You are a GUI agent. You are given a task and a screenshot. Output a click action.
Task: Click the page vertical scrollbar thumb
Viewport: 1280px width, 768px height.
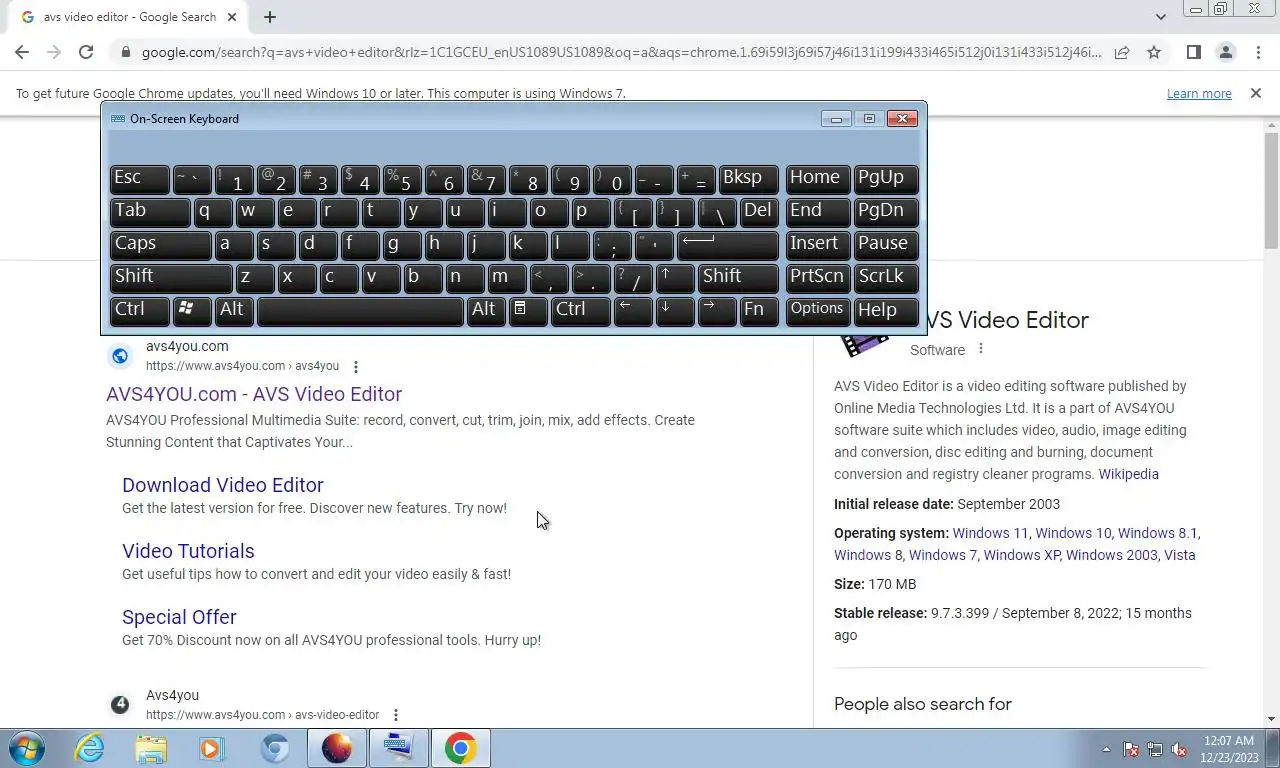(x=1271, y=190)
